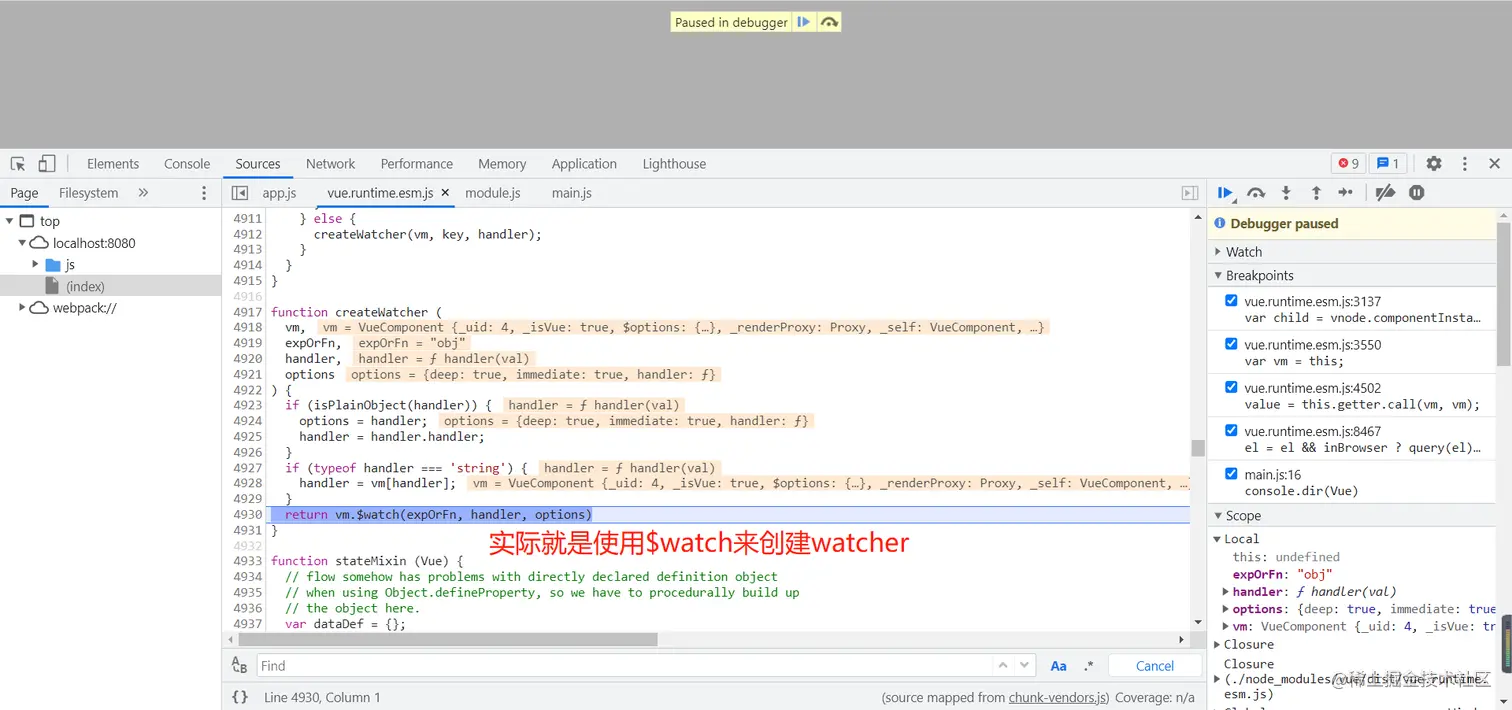
Task: Toggle pause on exceptions
Action: (x=1417, y=193)
